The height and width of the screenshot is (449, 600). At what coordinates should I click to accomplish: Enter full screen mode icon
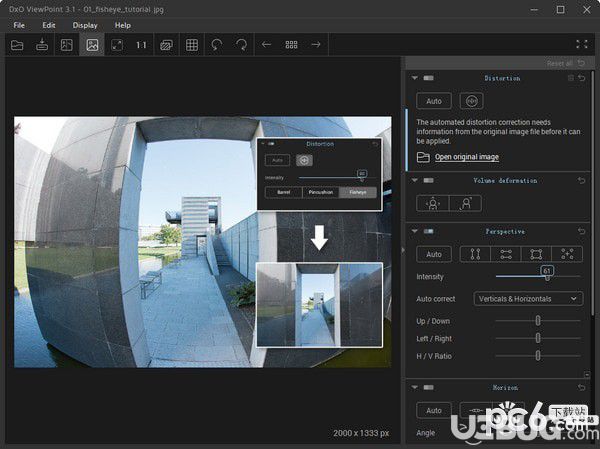click(x=582, y=44)
